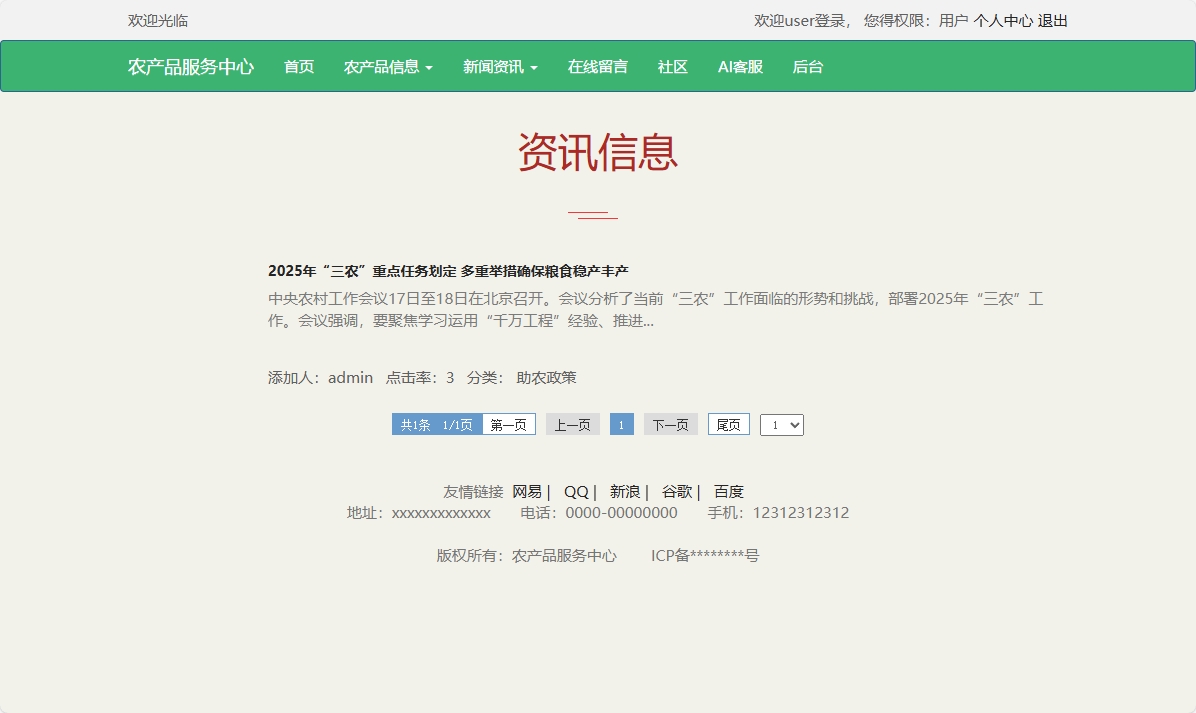Go to the 首页 menu item

[298, 66]
